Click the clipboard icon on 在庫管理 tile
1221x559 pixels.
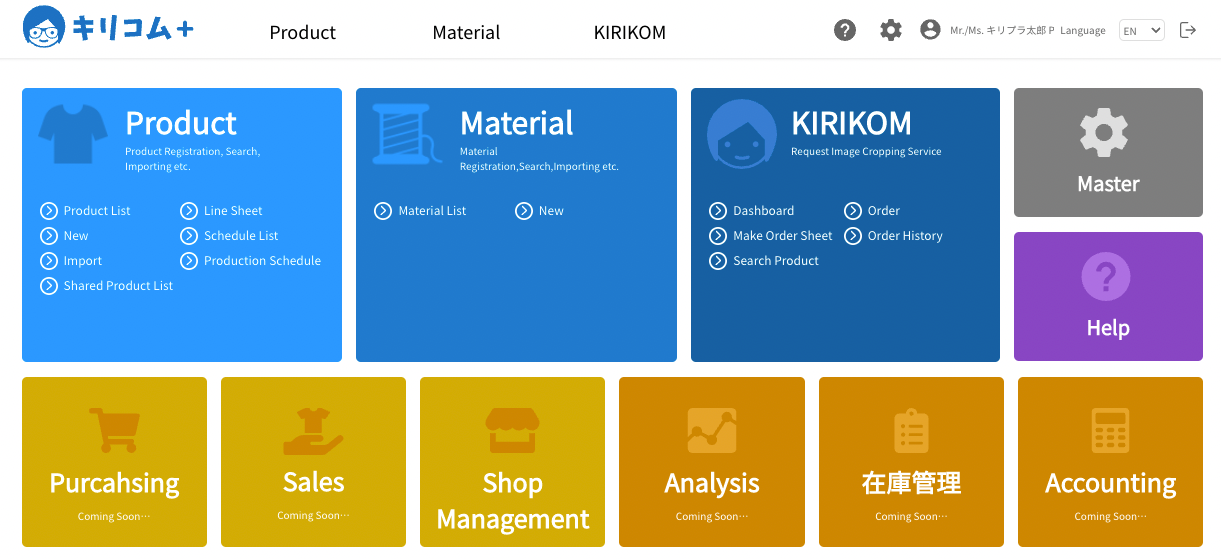coord(911,430)
